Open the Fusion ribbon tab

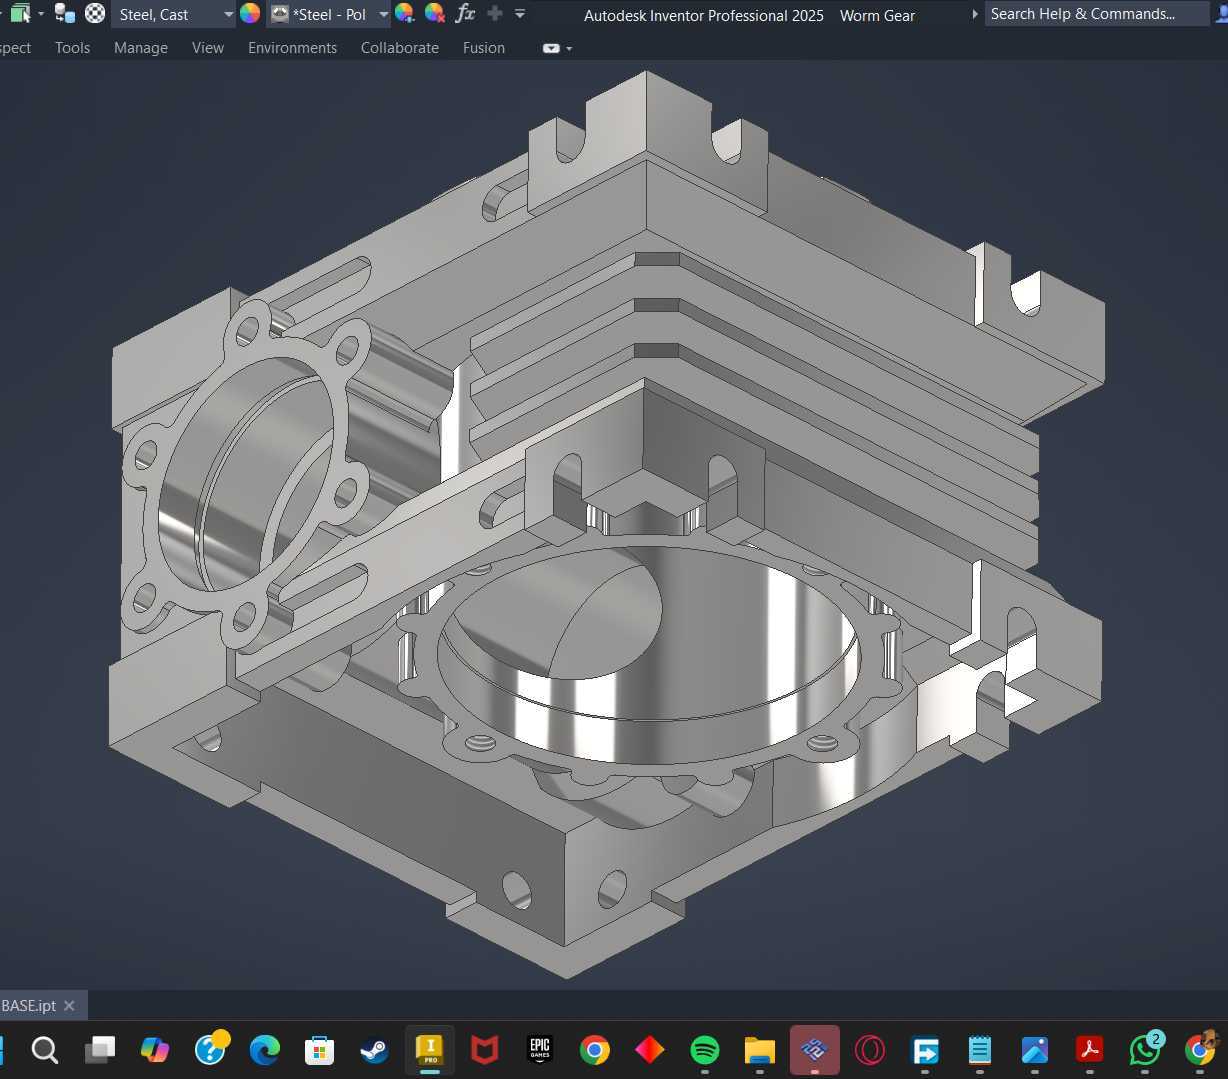(x=484, y=47)
